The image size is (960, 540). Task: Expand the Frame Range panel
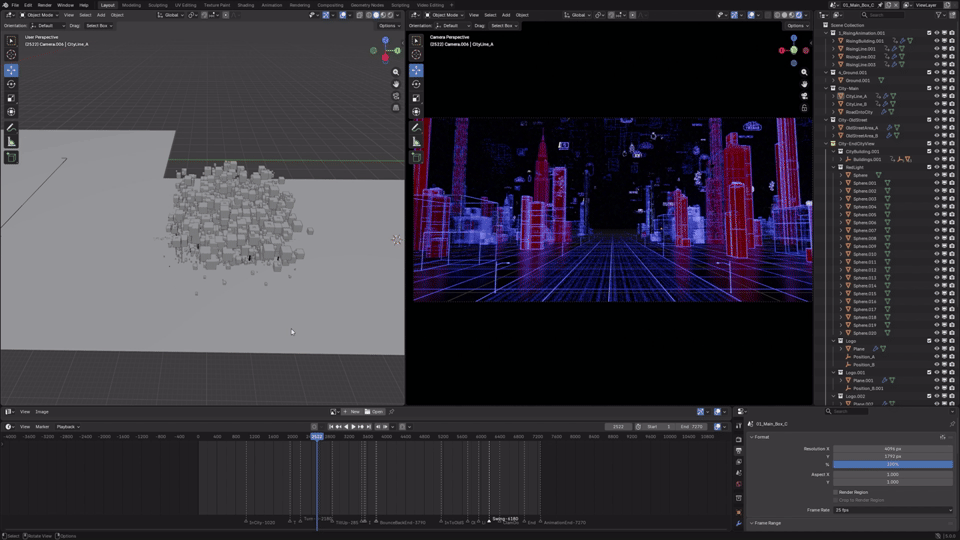tap(751, 523)
